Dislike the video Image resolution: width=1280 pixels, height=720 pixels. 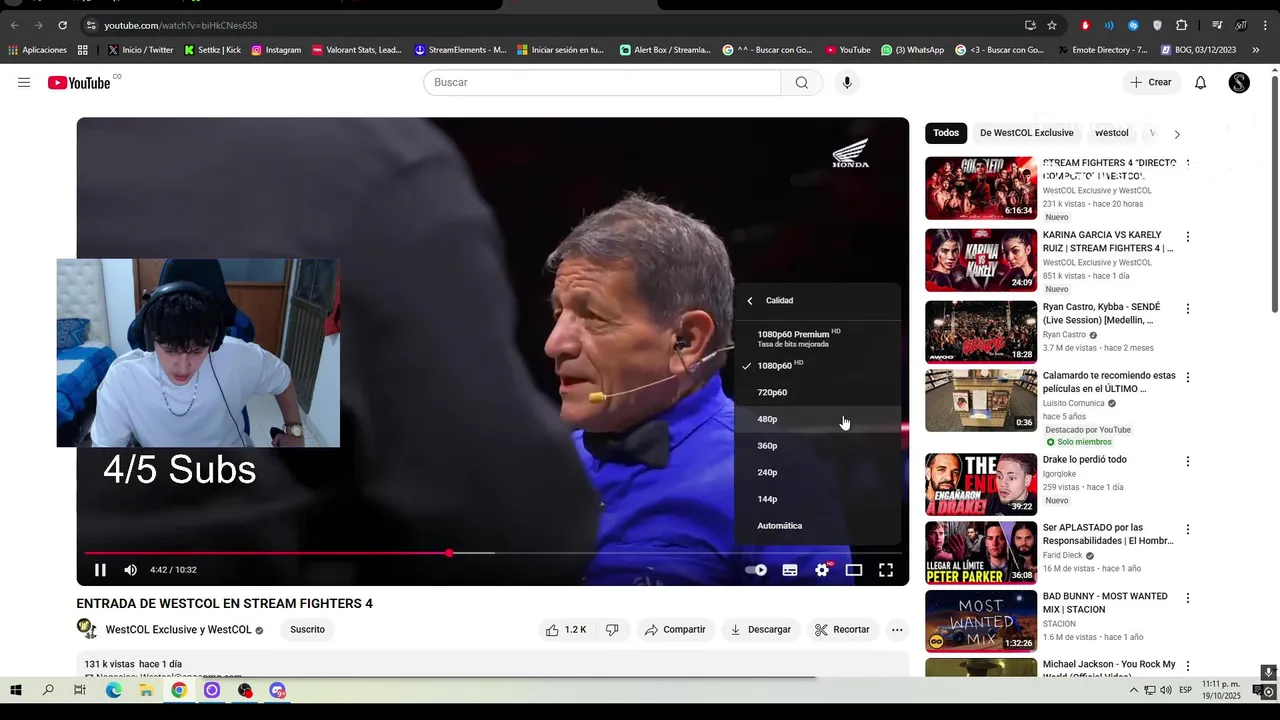point(612,630)
